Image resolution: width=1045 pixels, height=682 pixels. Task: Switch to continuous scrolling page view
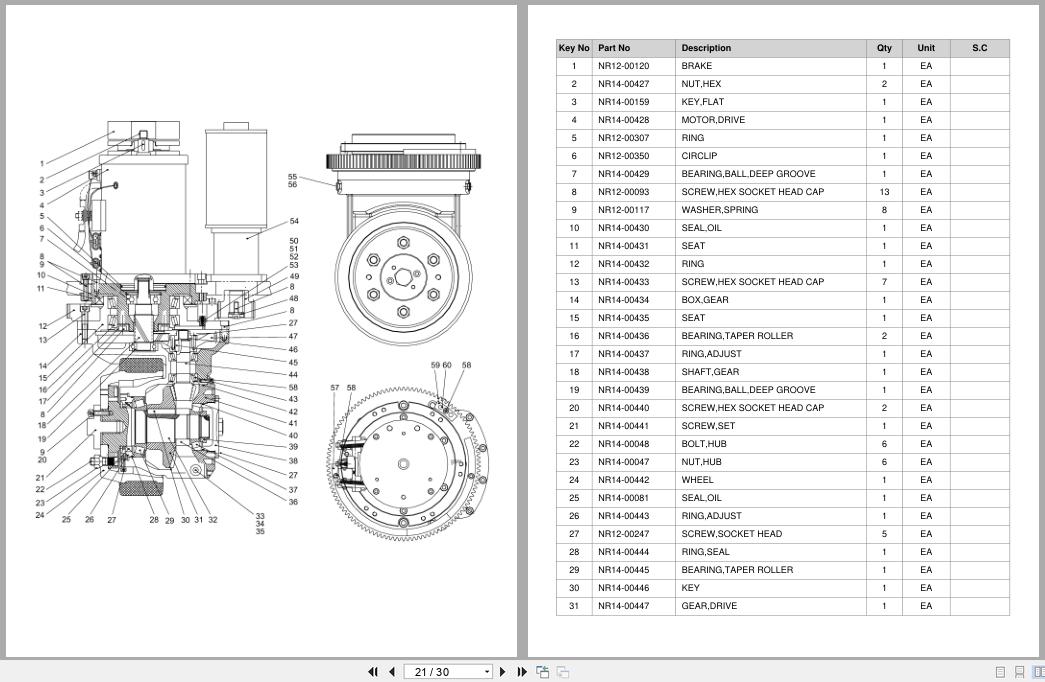point(1019,672)
